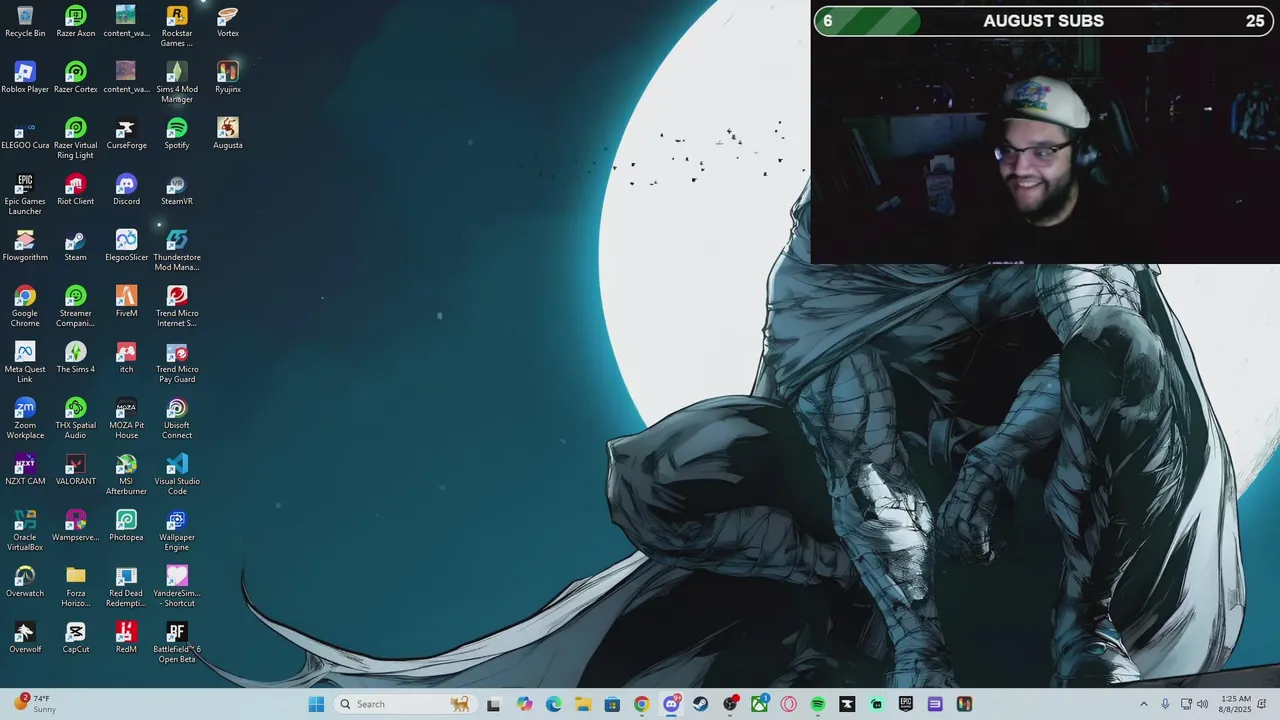Select the Zoom Workplace desktop icon
Screen dimensions: 1280x720
(x=25, y=418)
